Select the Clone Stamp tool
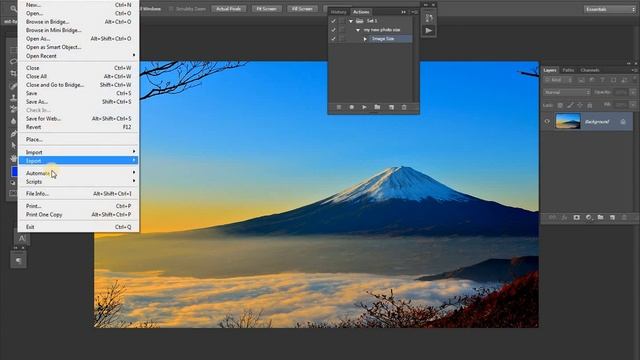This screenshot has height=360, width=640. tap(13, 98)
